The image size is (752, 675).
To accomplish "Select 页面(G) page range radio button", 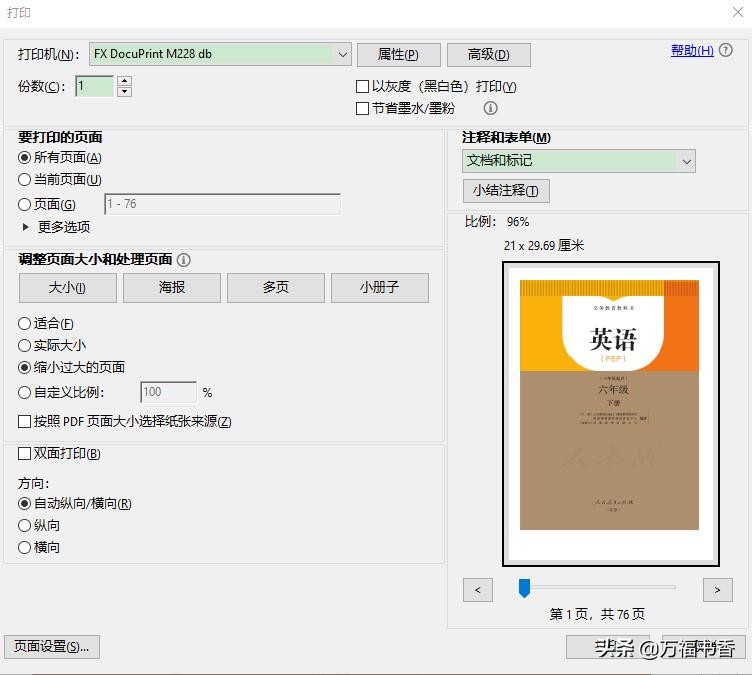I will pos(24,204).
